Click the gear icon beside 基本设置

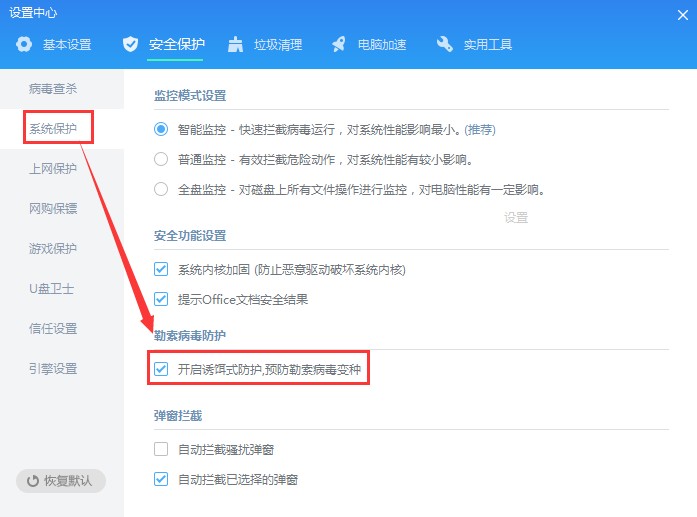(24, 44)
